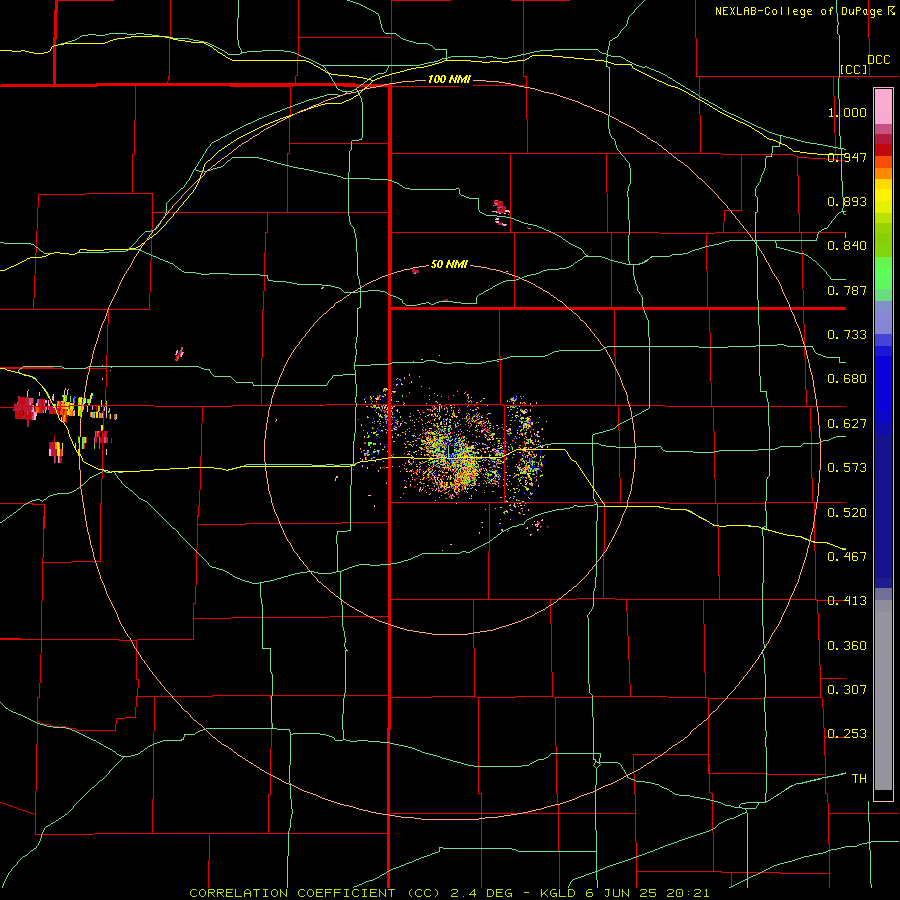Viewport: 900px width, 900px height.
Task: Click "CORRELATION COEFFICIENT (CC)" in the bottom caption
Action: pos(316,893)
